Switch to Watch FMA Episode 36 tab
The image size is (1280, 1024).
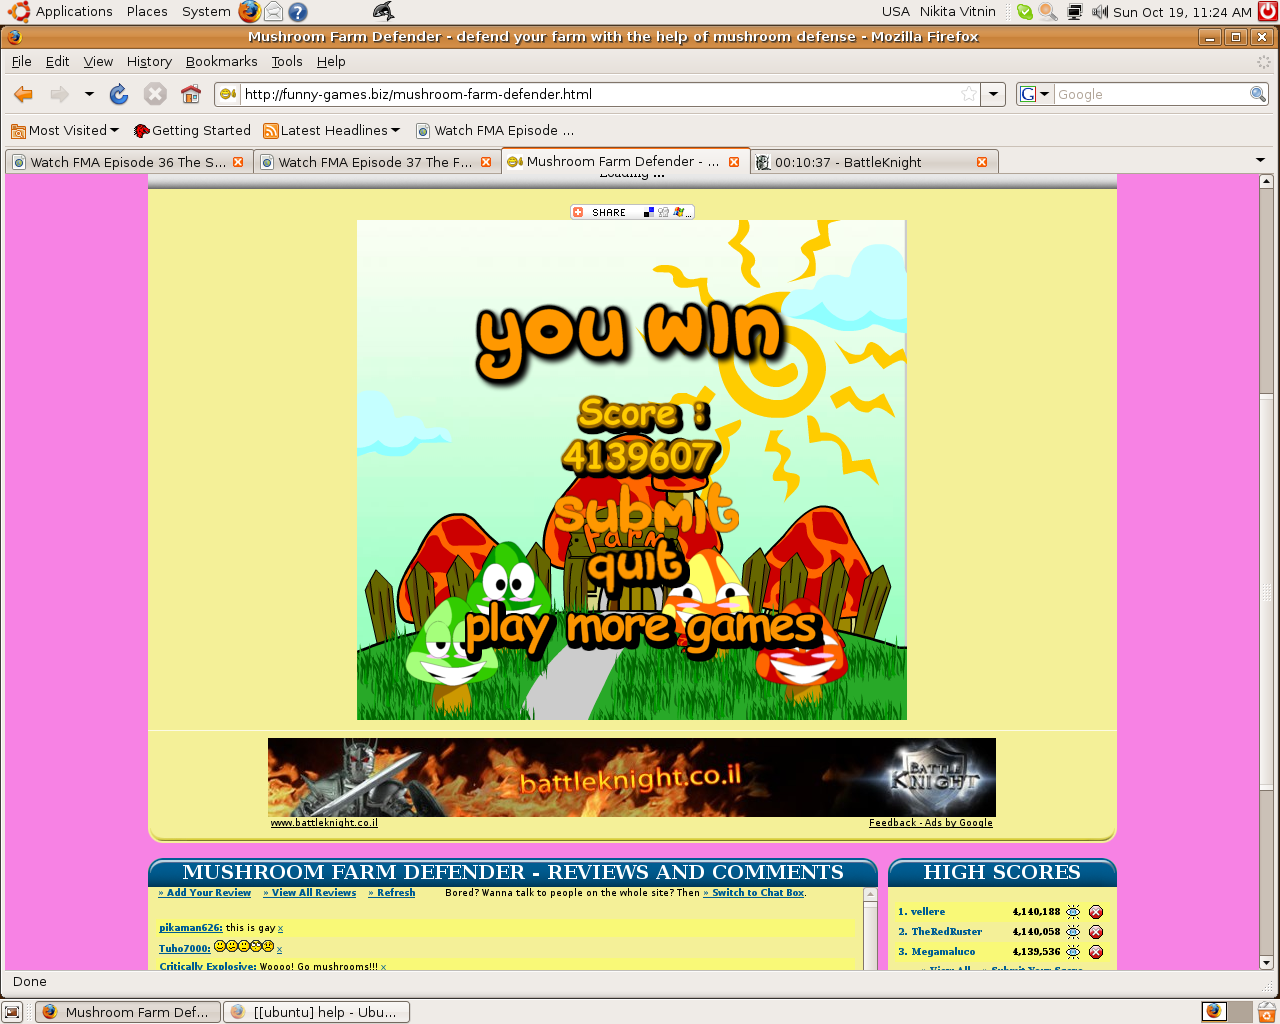pos(128,162)
